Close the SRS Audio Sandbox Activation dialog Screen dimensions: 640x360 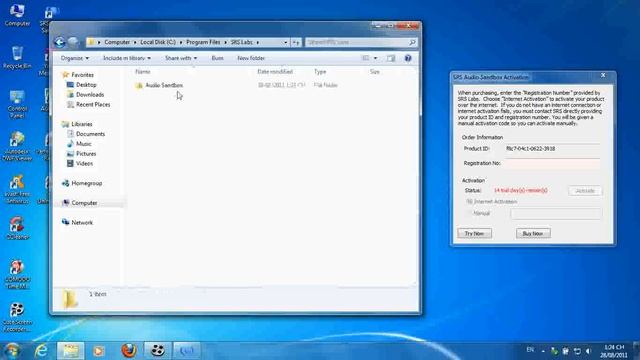pos(603,76)
